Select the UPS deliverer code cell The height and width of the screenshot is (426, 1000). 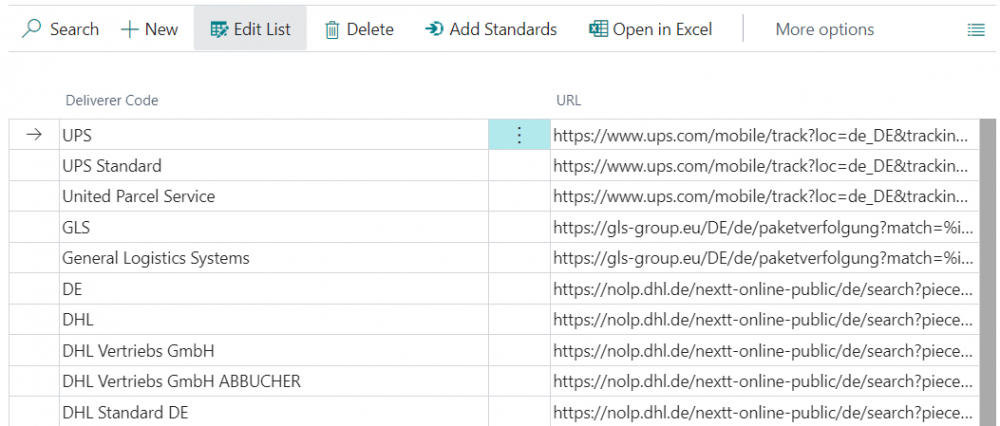[274, 135]
